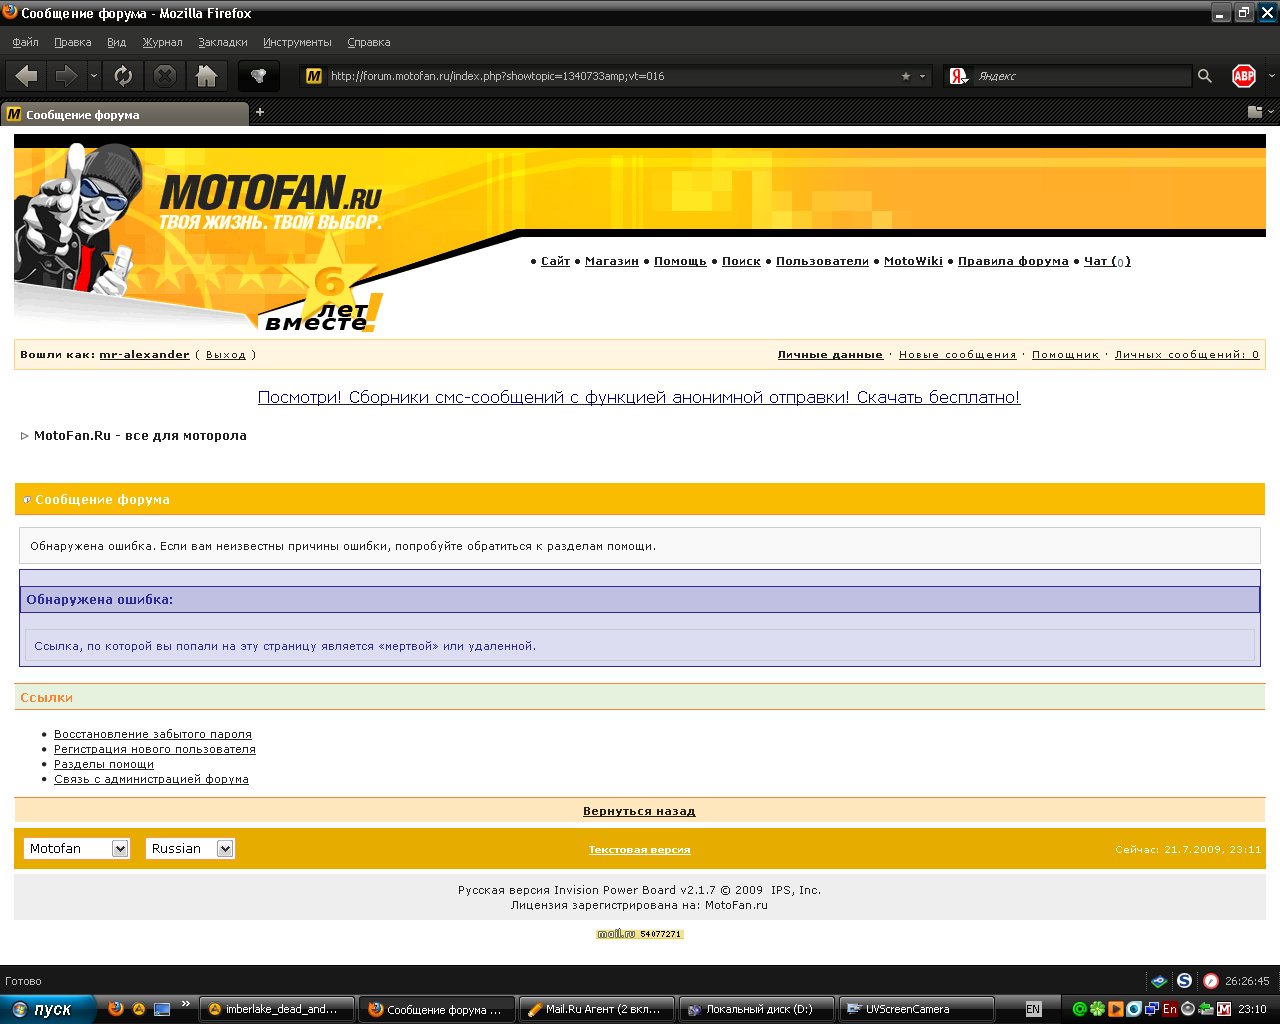Open the Сайт navigation link
This screenshot has height=1024, width=1280.
click(555, 261)
